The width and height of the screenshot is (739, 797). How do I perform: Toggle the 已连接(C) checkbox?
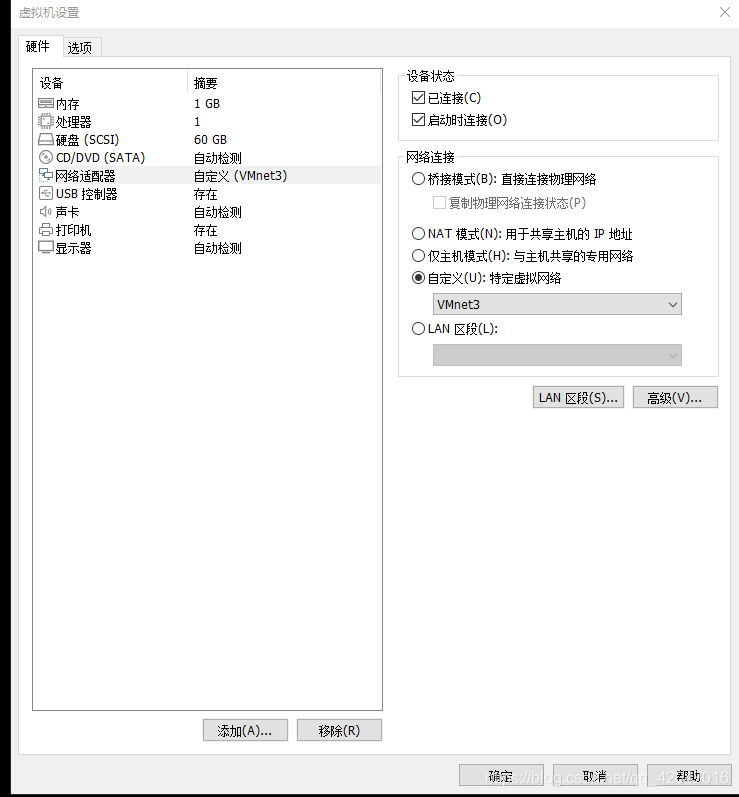pos(418,97)
